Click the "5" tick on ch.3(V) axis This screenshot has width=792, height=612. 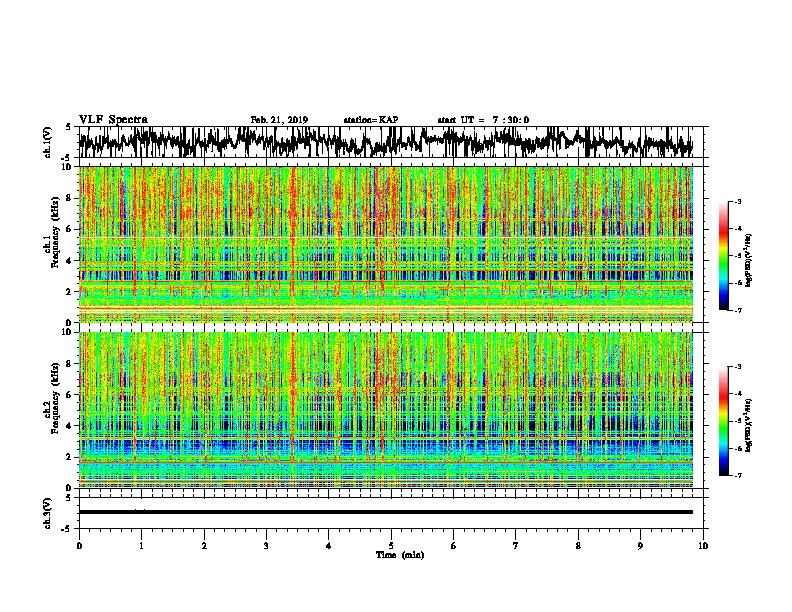(70, 498)
